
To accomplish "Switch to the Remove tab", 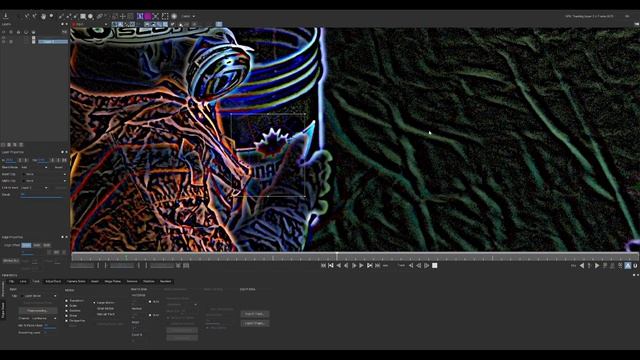I will tap(132, 282).
